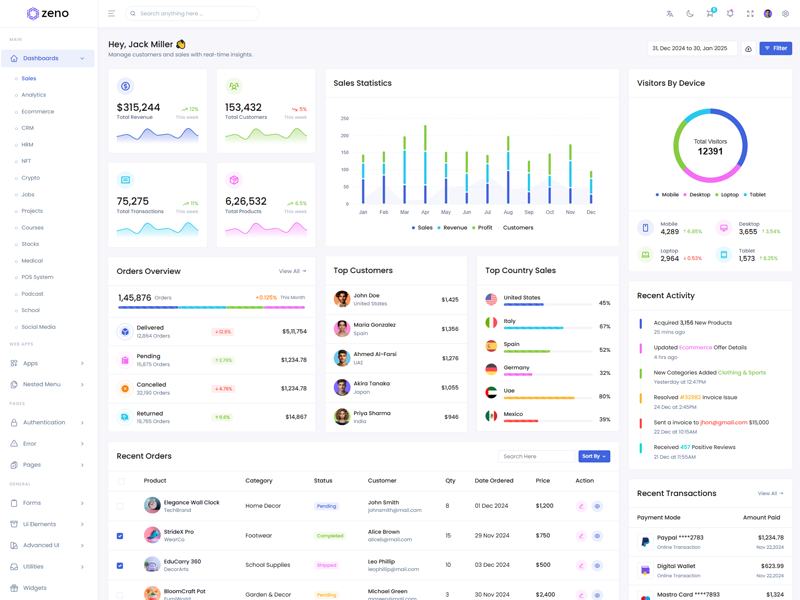Check the Elegance Wall Clock order checkbox

[120, 506]
